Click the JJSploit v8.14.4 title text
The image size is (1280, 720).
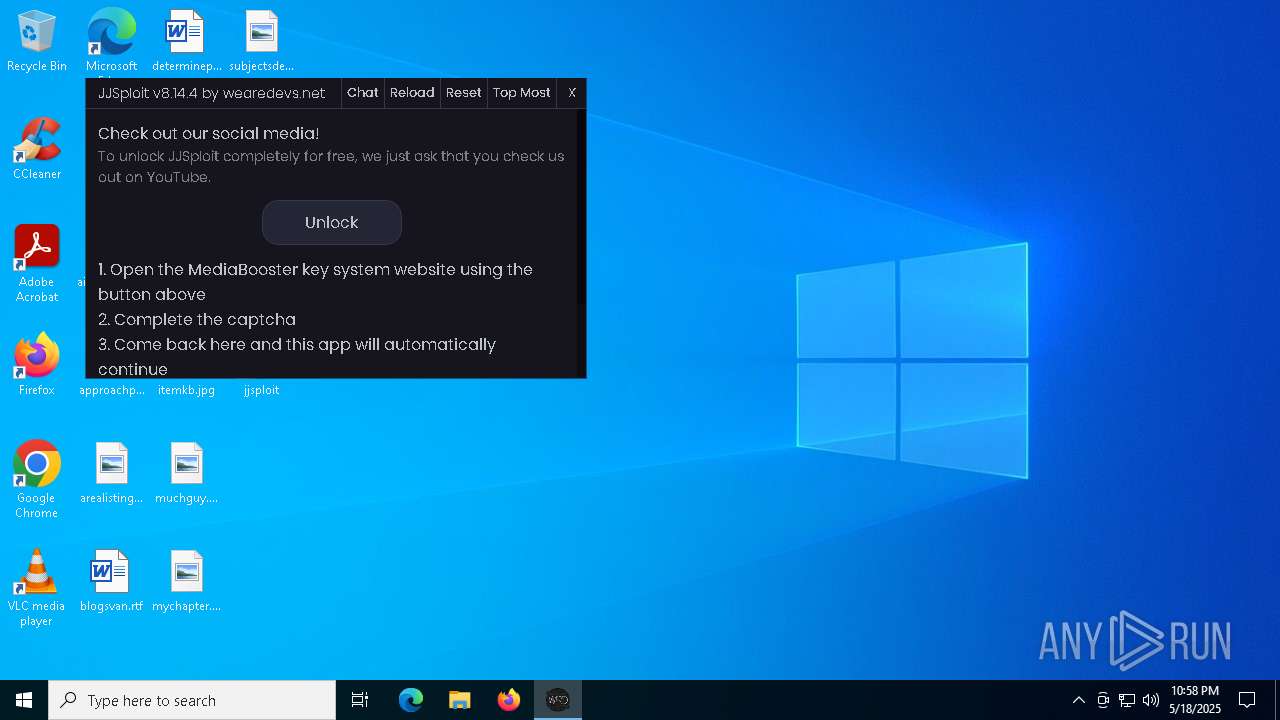(211, 93)
